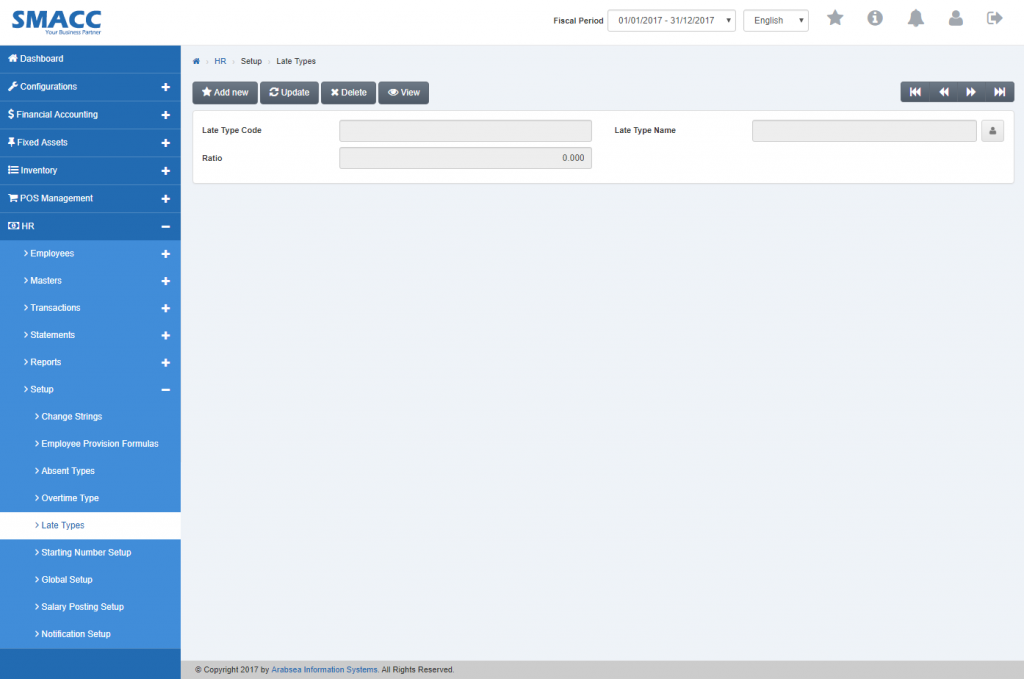Click the favorites star icon in header

pos(835,17)
